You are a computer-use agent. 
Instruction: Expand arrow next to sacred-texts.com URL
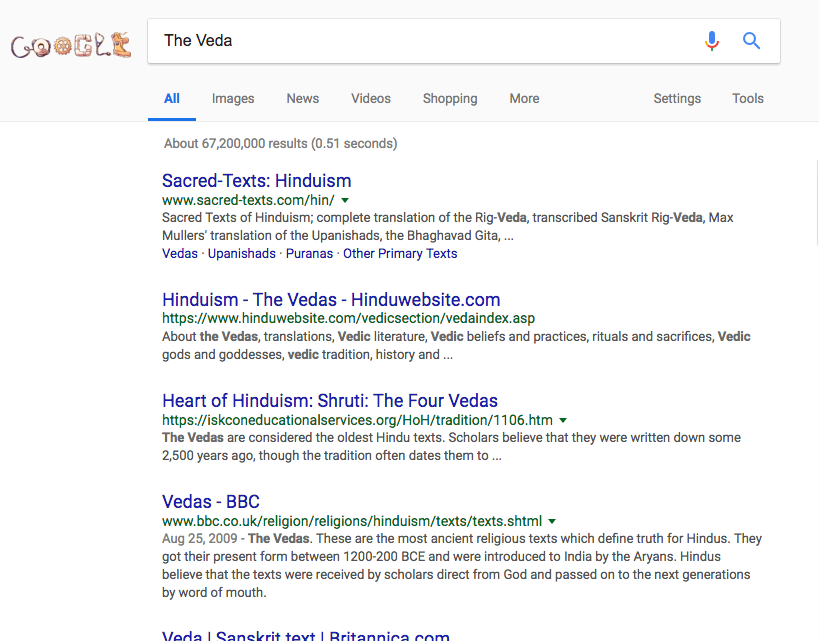pos(345,201)
